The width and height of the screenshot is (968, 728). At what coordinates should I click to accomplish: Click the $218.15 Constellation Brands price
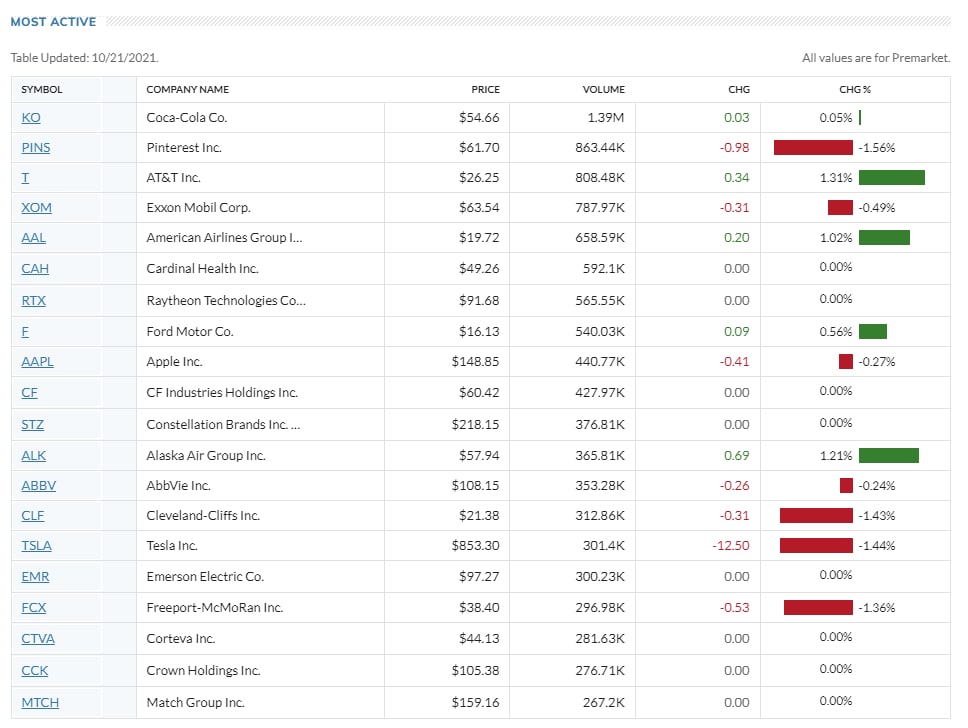tap(475, 425)
